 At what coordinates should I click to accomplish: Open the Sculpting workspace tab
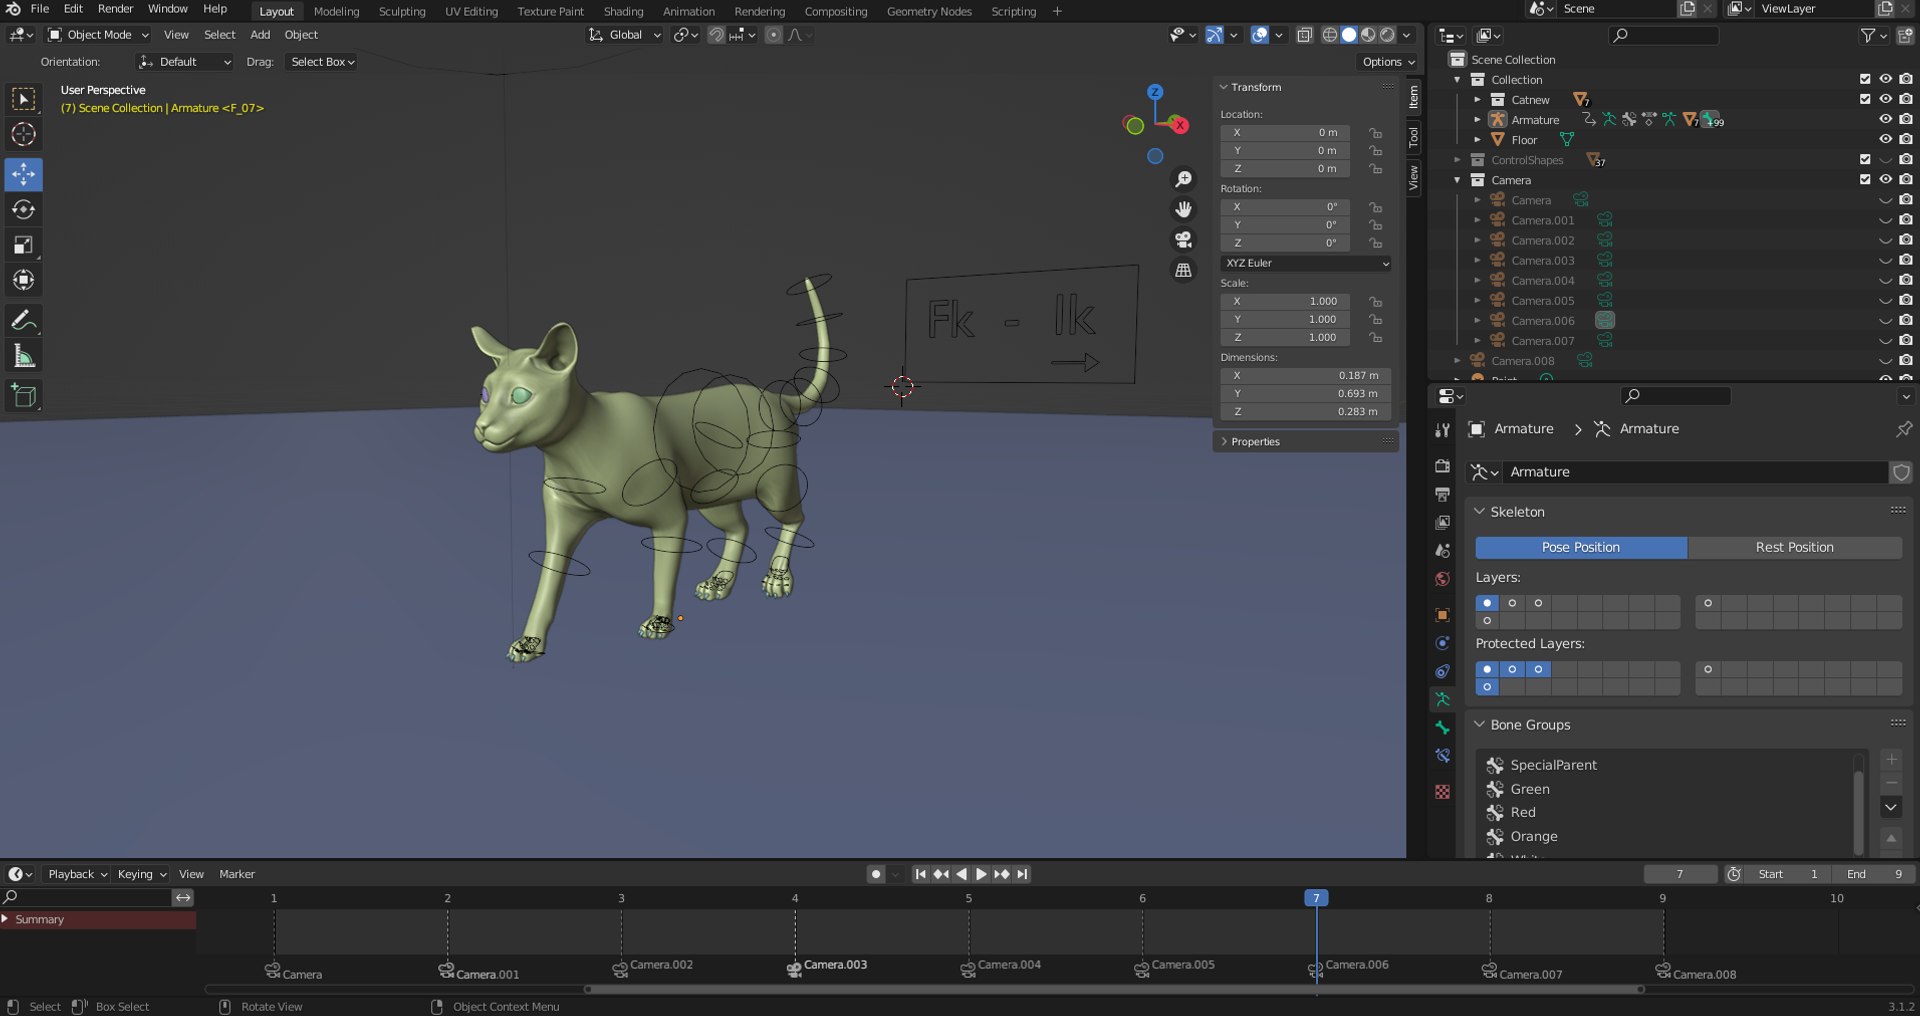[x=402, y=12]
